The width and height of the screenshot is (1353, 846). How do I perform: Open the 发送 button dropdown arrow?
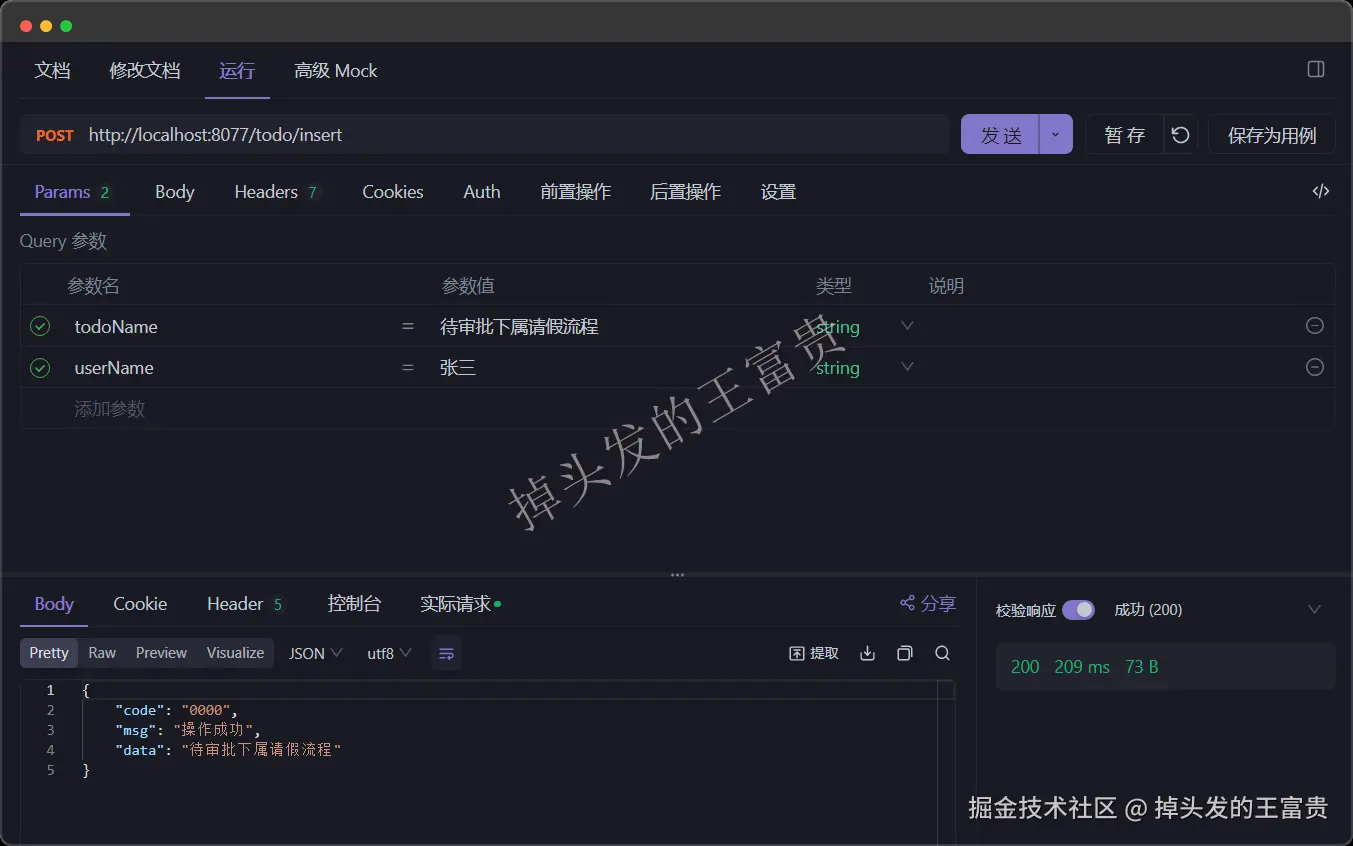(x=1056, y=134)
